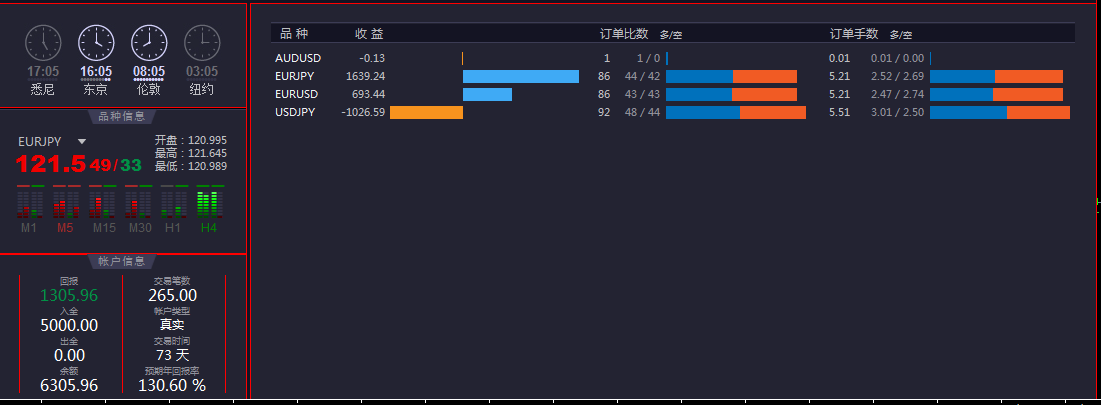Click the New York (纽约) clock icon
The width and height of the screenshot is (1101, 405).
202,43
